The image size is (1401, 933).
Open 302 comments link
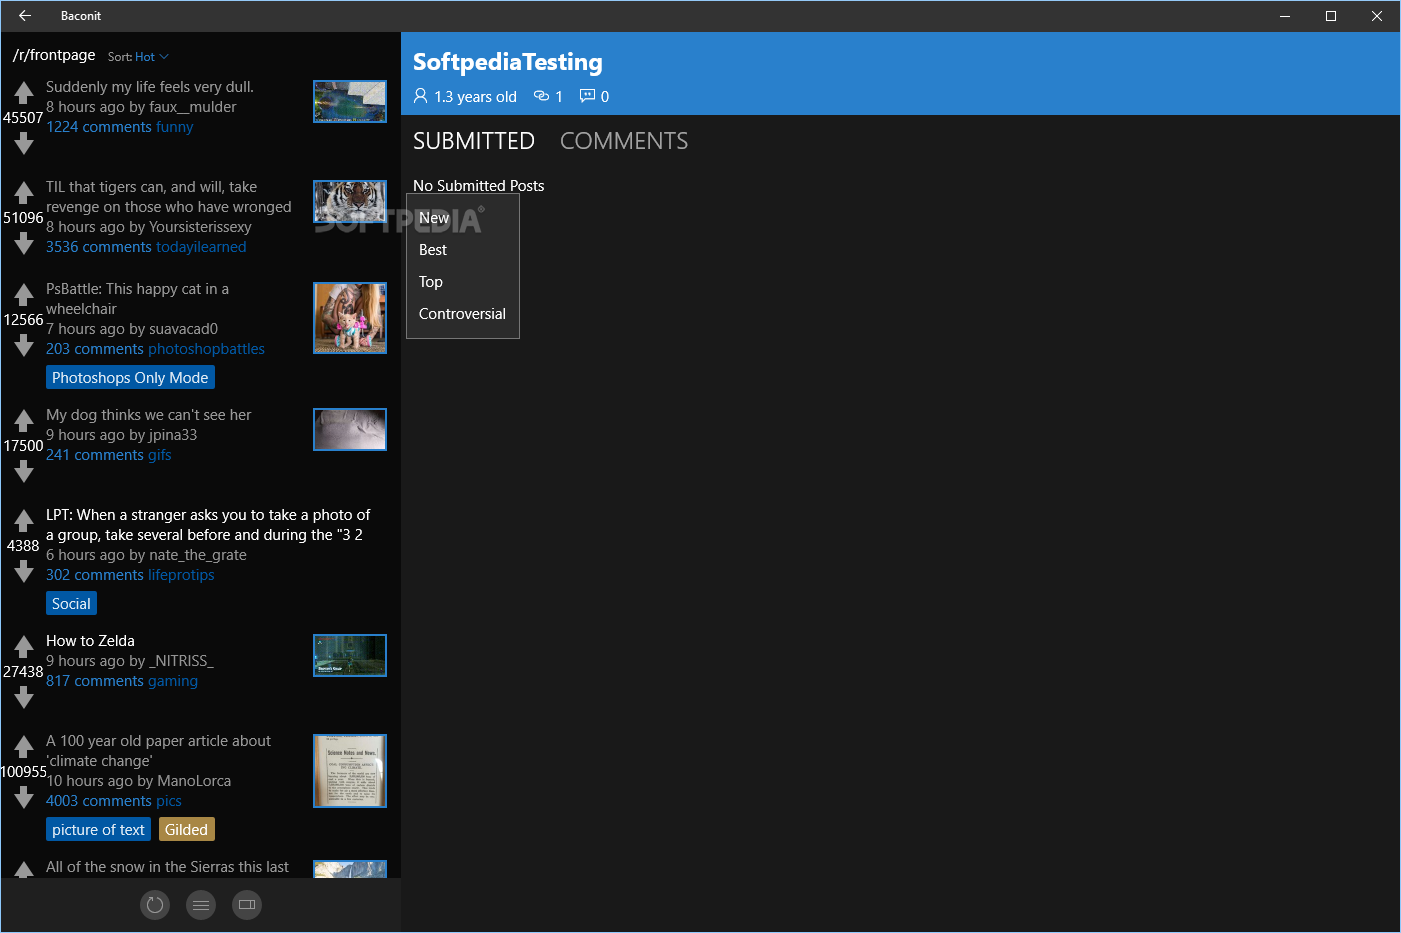pos(95,575)
